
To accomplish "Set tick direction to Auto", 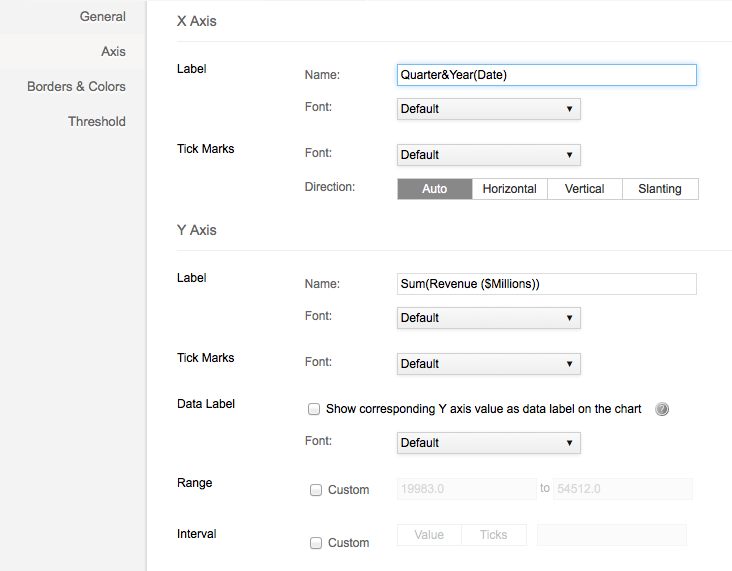I will tap(434, 189).
